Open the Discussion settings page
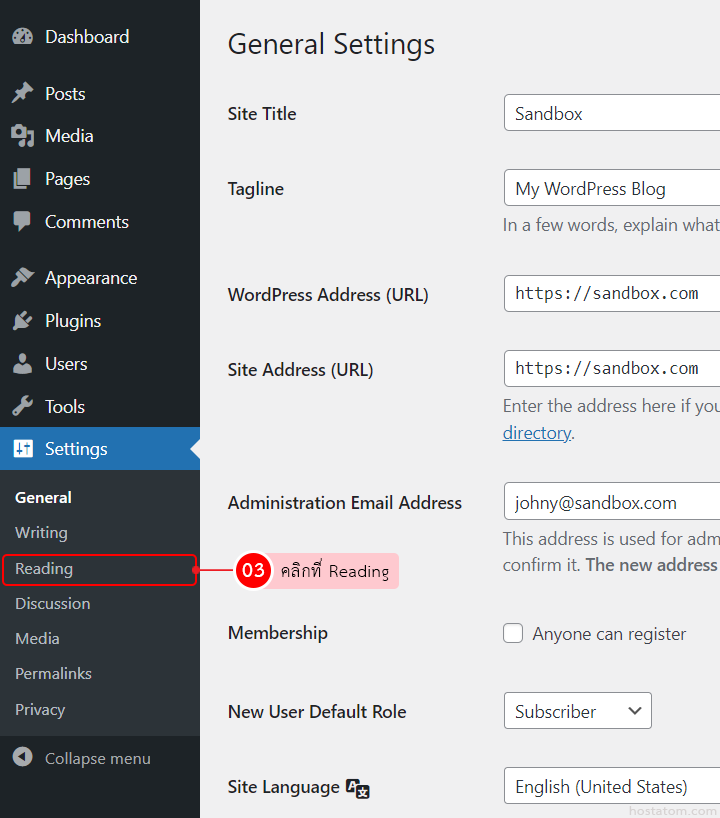This screenshot has height=818, width=720. point(52,604)
